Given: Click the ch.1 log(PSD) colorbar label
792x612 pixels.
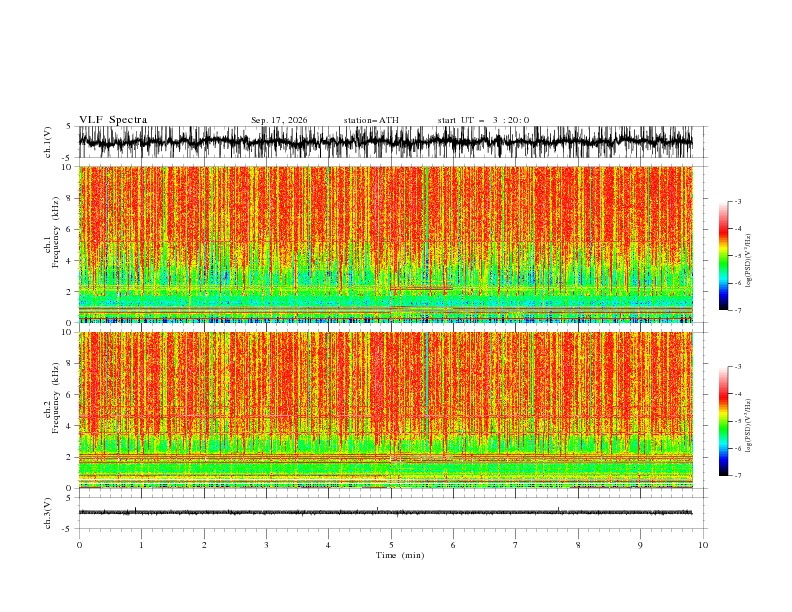Looking at the screenshot, I should (748, 261).
